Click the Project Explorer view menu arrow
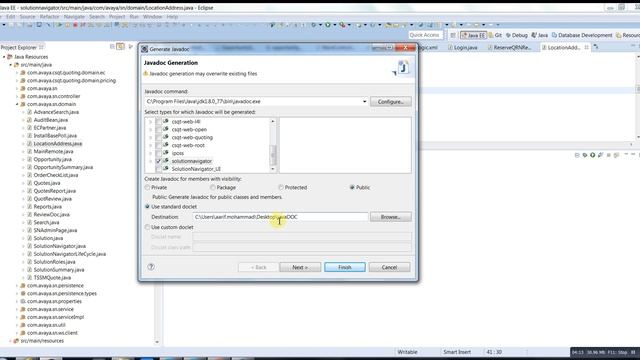640x360 pixels. click(131, 47)
